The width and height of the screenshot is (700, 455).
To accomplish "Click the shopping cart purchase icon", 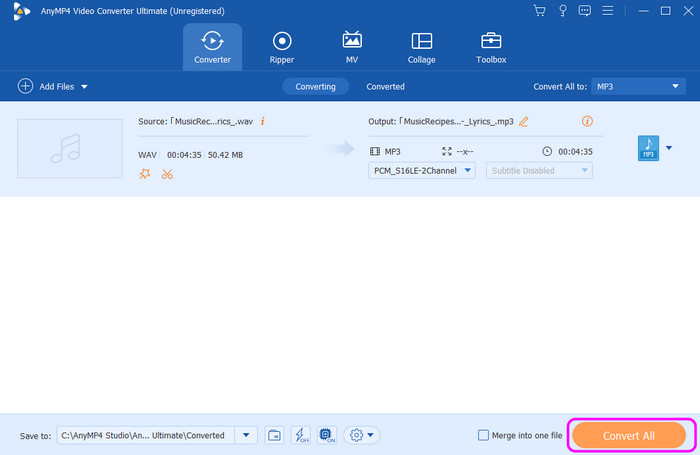I will pos(539,11).
